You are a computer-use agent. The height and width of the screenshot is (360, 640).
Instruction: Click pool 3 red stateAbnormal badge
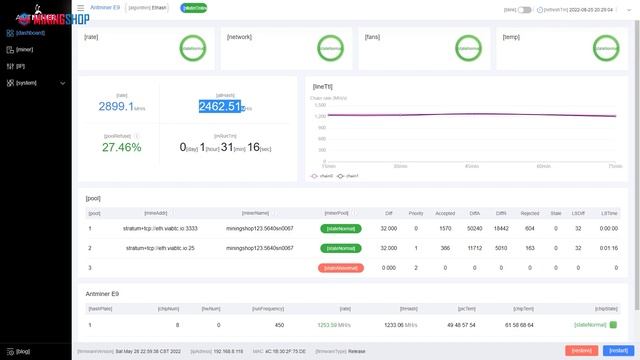click(x=341, y=268)
